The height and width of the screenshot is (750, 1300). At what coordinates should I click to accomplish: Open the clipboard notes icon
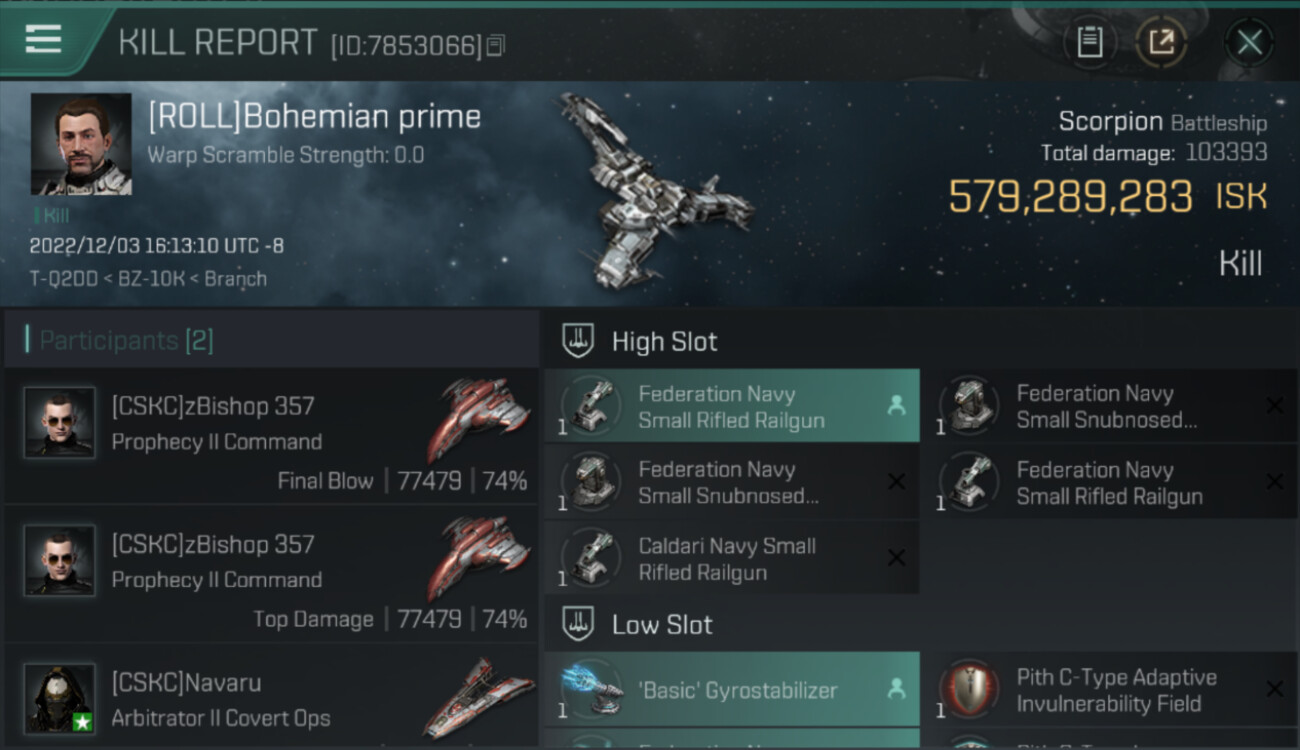[x=1089, y=42]
